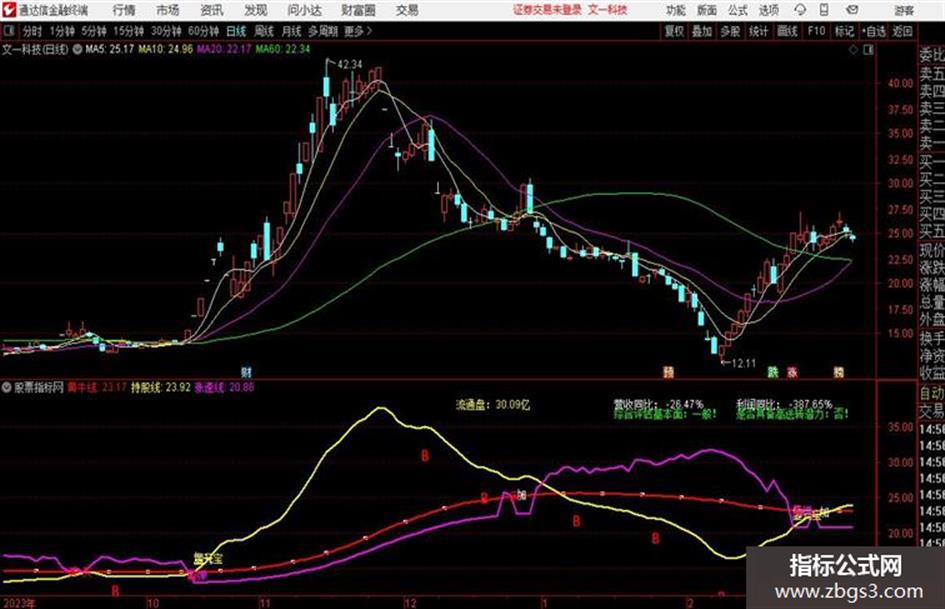
Task: Switch to the 分时 intraday view
Action: [x=32, y=31]
